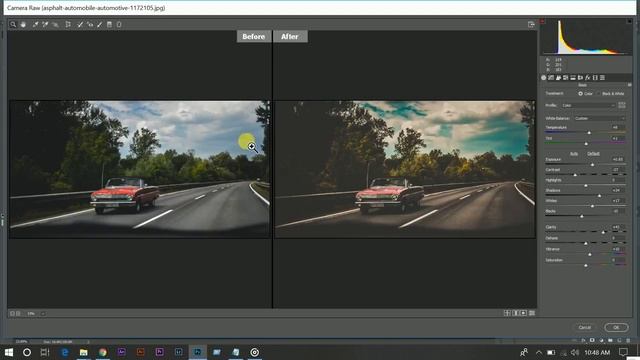Open the Detail panel tab
Image resolution: width=640 pixels, height=360 pixels.
558,78
